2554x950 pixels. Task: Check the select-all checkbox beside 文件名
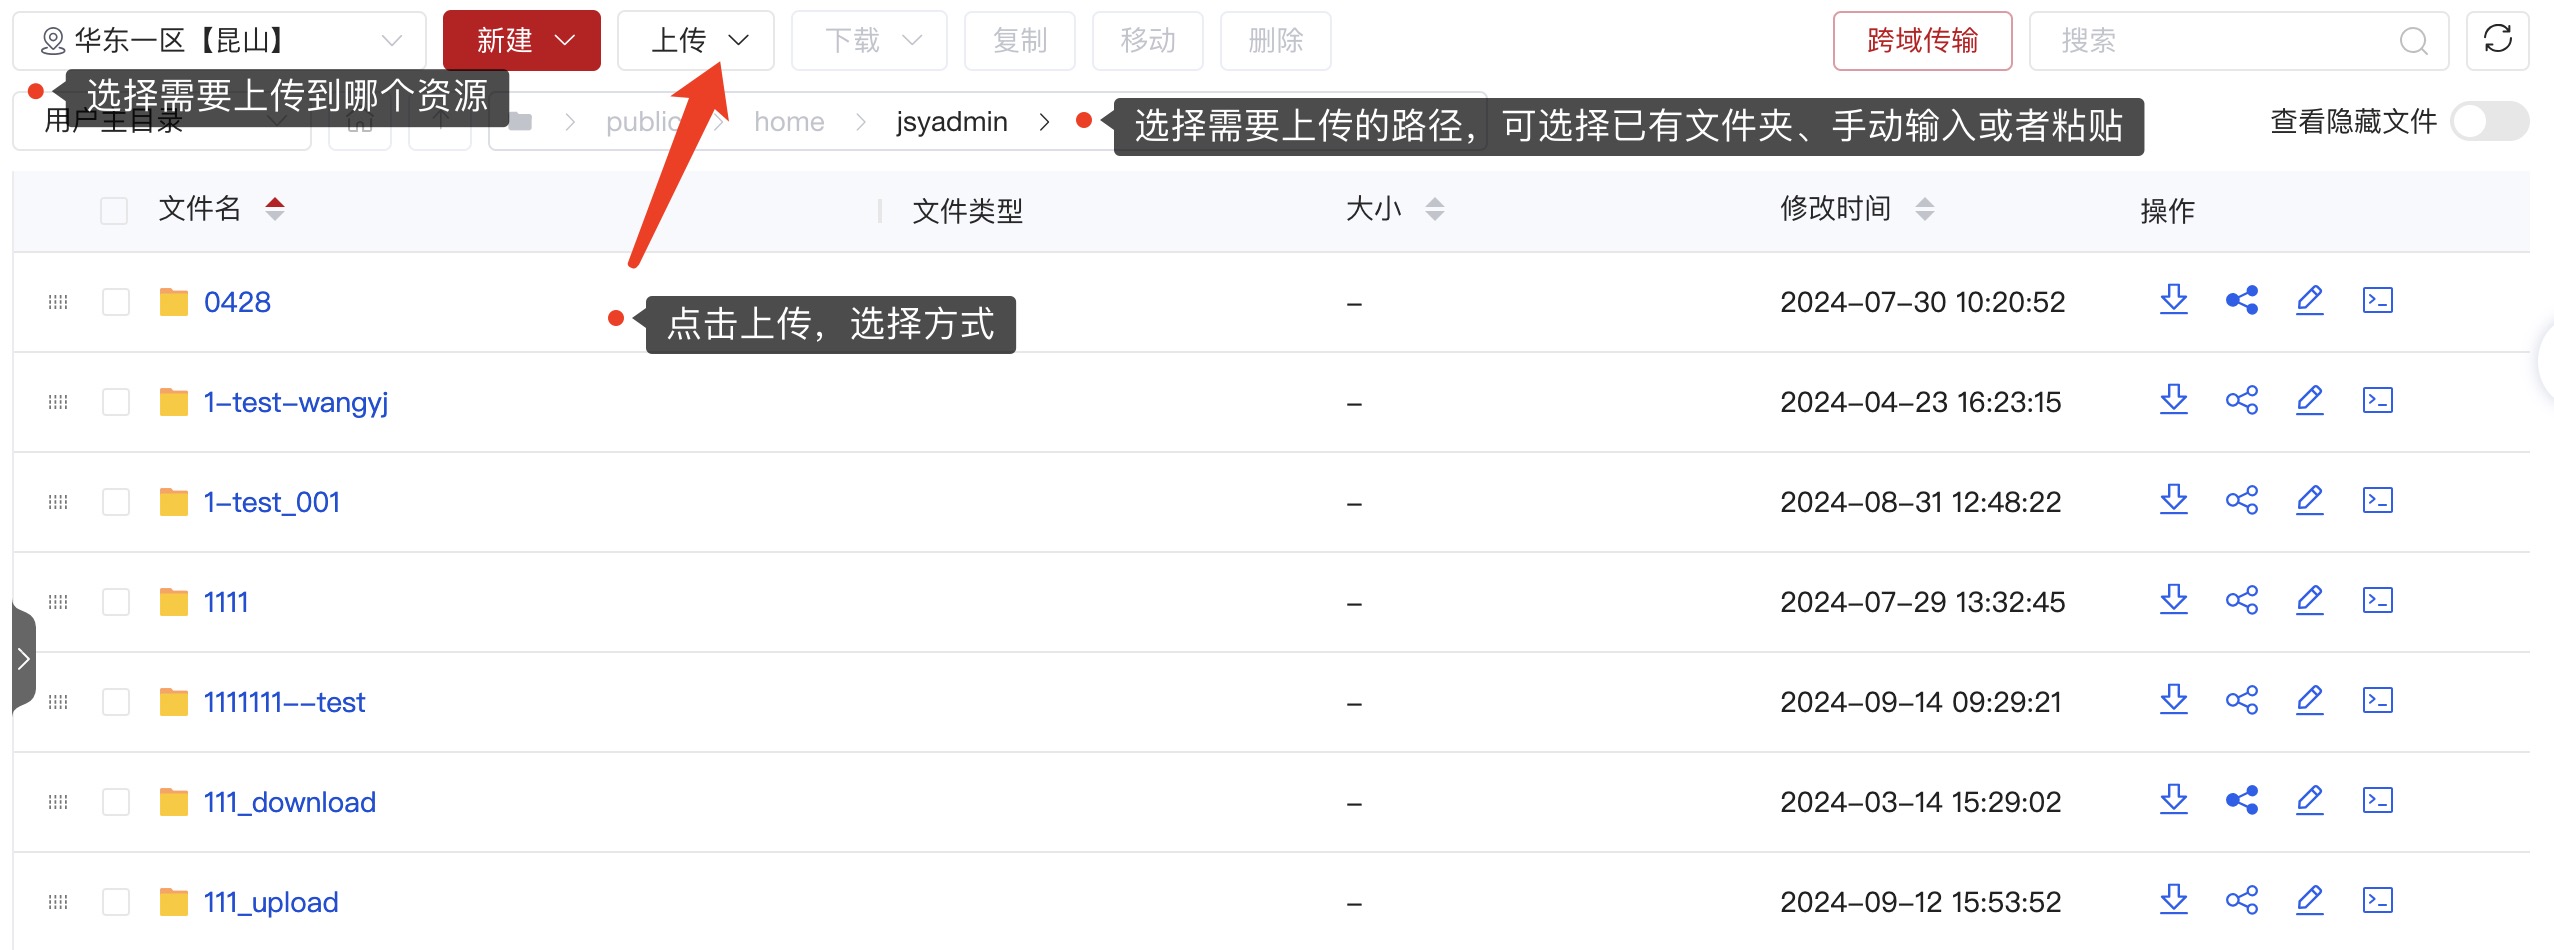click(x=114, y=210)
